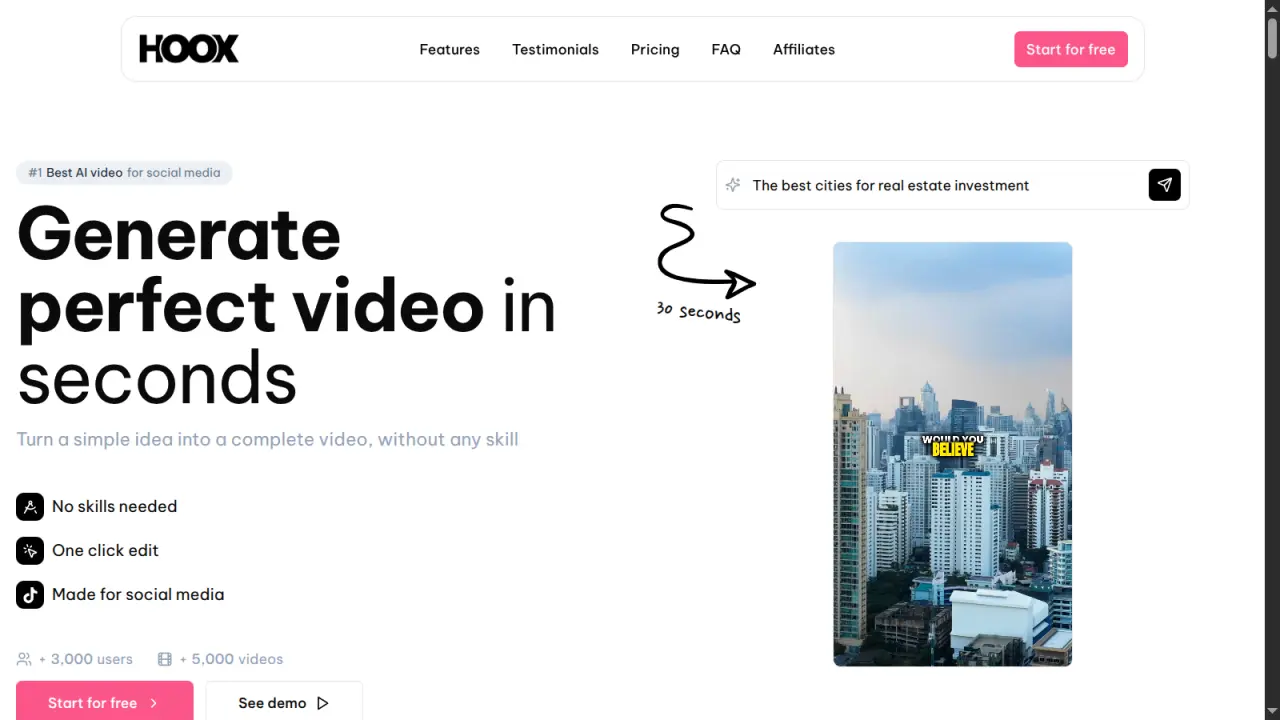Navigate to Testimonials
Viewport: 1280px width, 720px height.
[x=555, y=49]
